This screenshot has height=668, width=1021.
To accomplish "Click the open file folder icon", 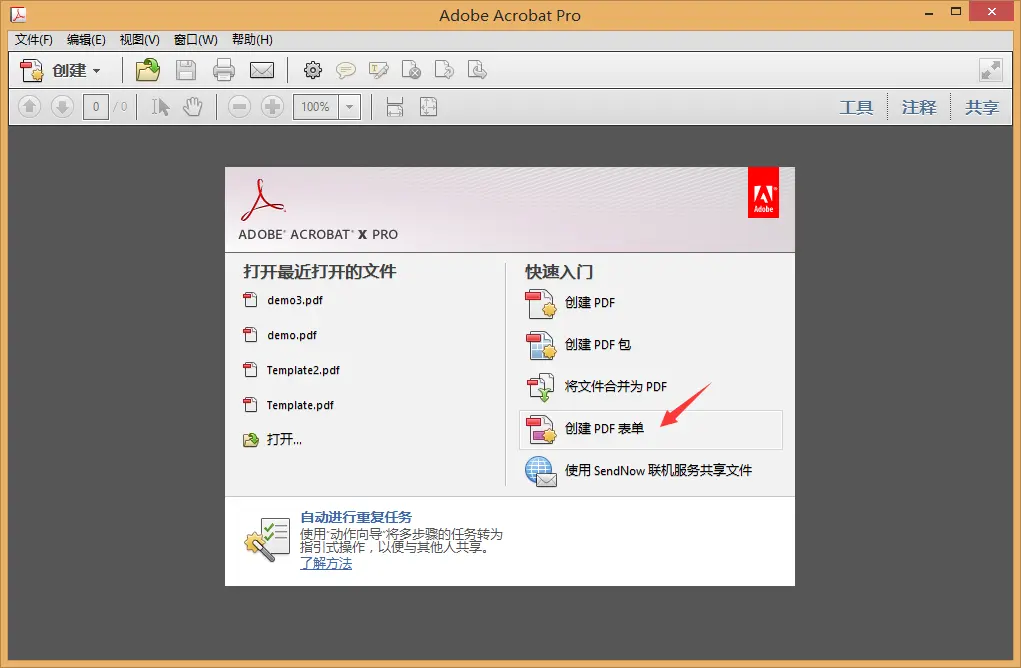I will coord(148,70).
